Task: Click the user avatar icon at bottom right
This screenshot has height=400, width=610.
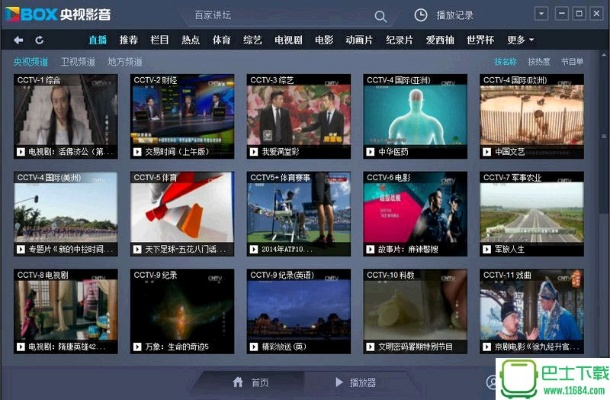Action: [x=492, y=382]
